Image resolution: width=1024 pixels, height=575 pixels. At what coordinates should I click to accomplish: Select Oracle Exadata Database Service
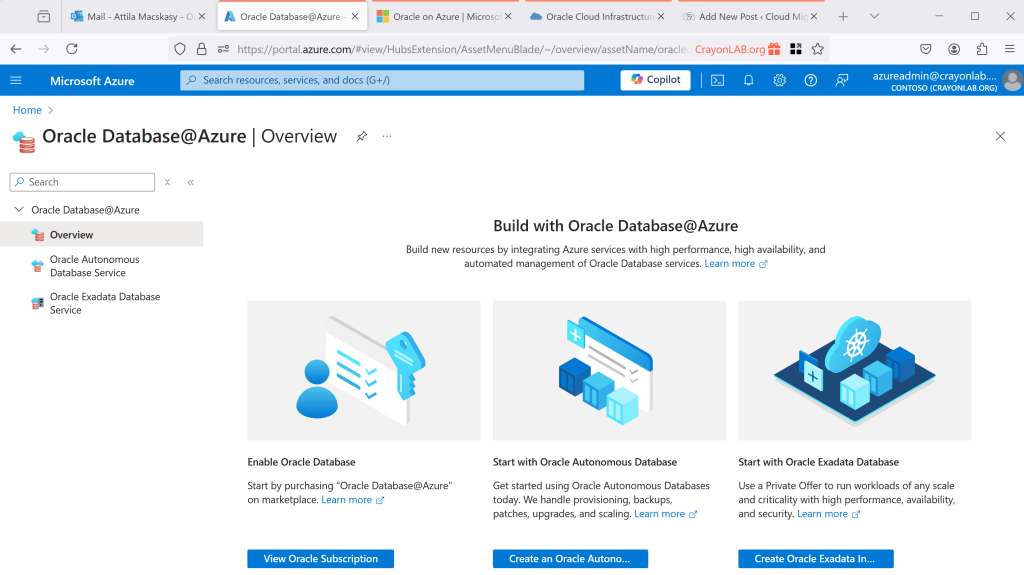pos(104,303)
